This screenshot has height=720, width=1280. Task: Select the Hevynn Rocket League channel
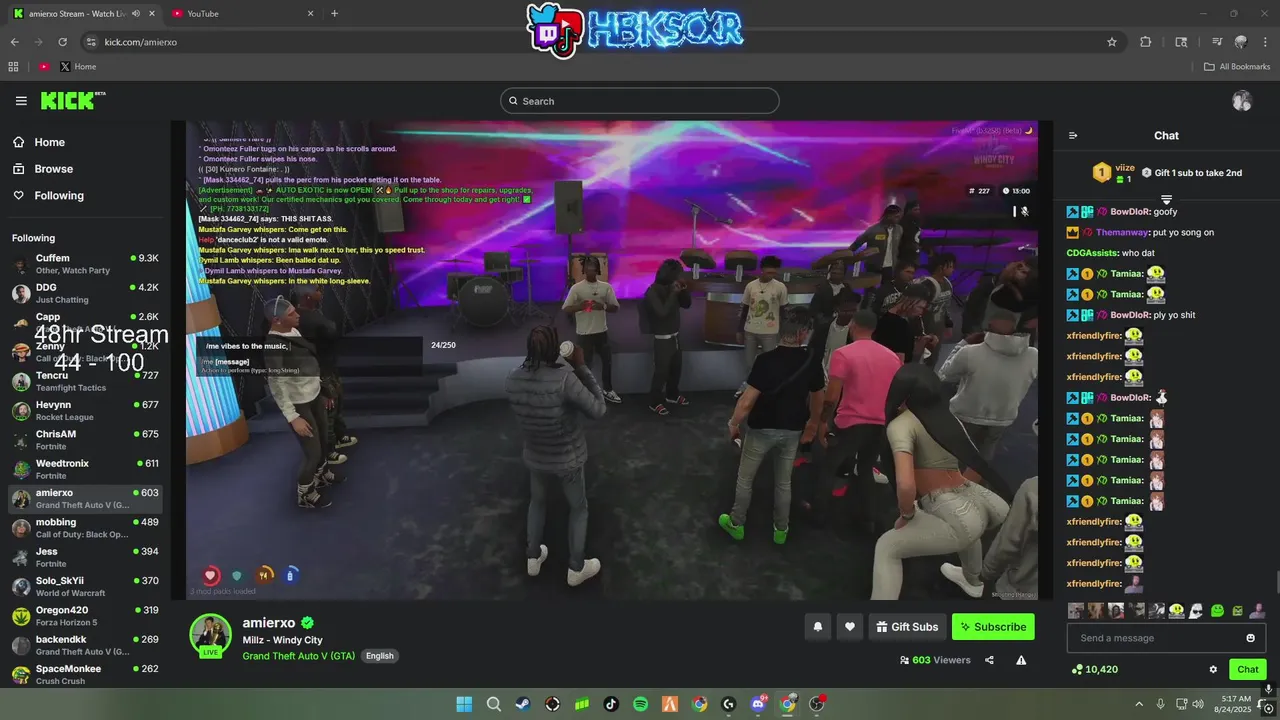click(x=85, y=411)
